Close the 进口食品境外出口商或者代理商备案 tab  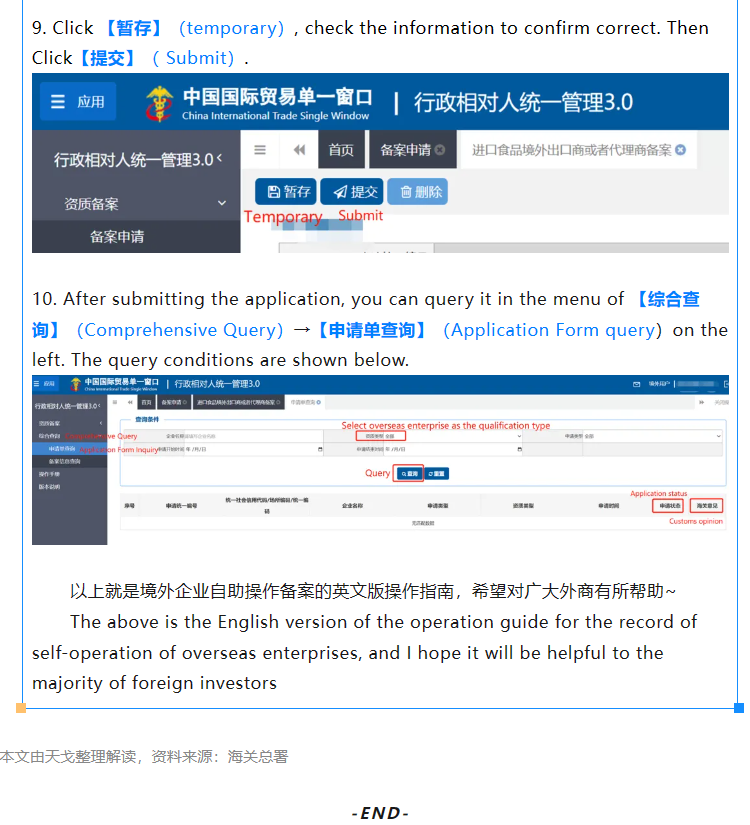[681, 150]
